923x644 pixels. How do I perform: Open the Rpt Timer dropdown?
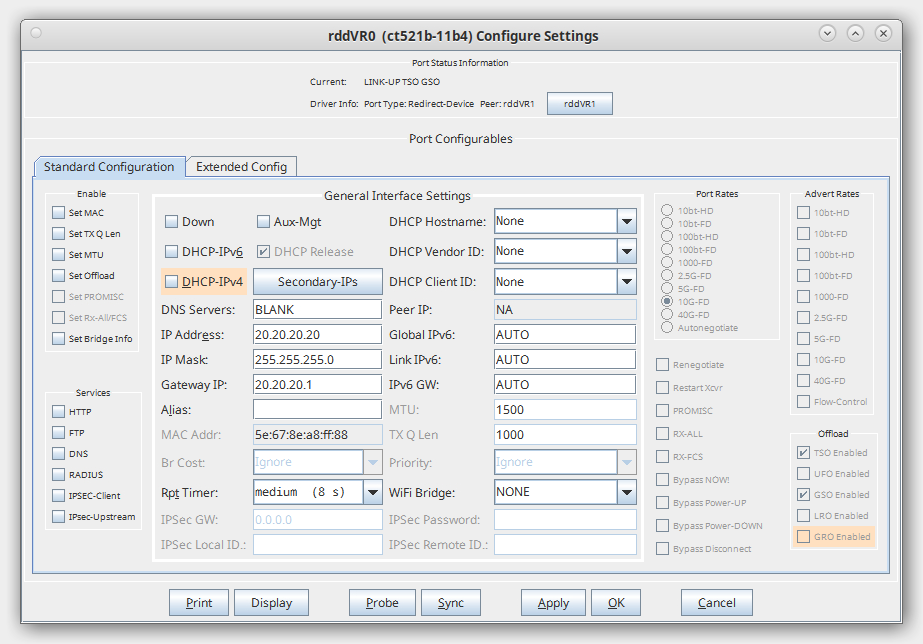372,492
